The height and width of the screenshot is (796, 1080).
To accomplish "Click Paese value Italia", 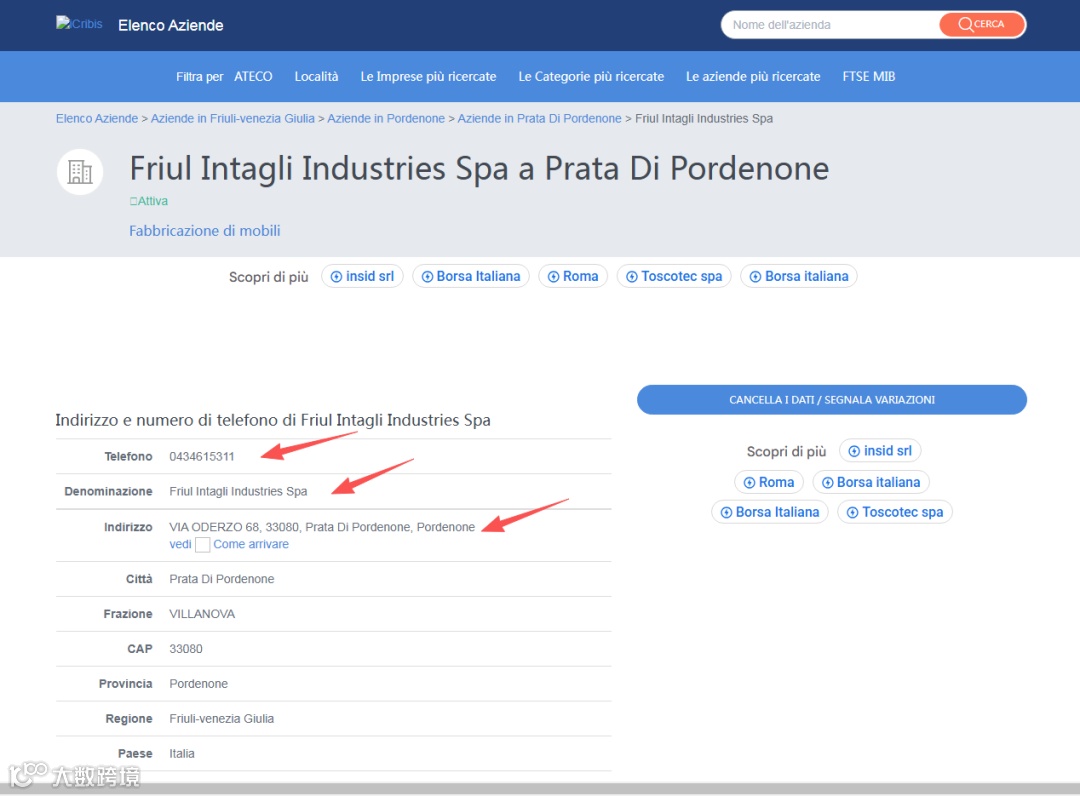I will click(182, 754).
